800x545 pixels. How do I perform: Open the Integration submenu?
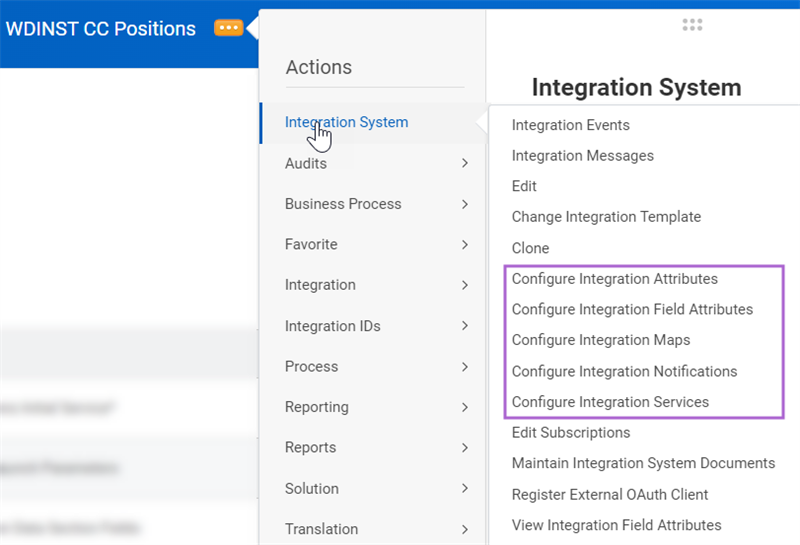click(320, 285)
